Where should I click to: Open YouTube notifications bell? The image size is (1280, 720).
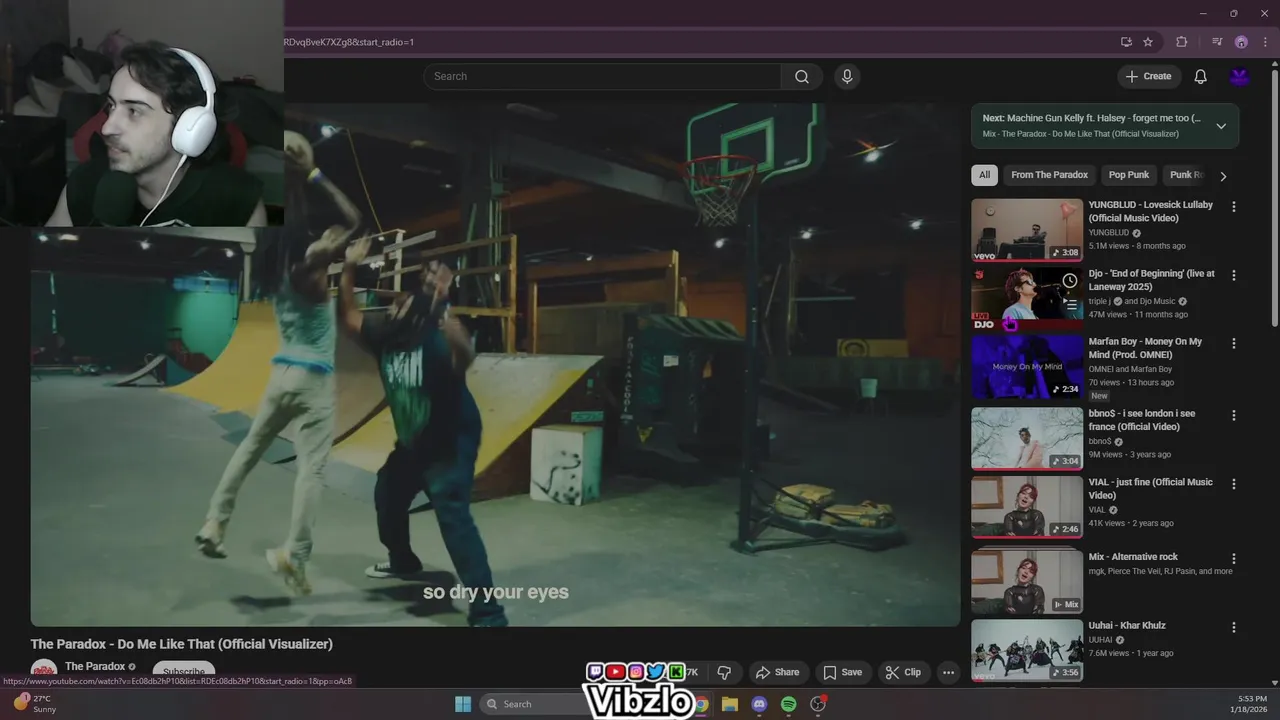coord(1200,76)
